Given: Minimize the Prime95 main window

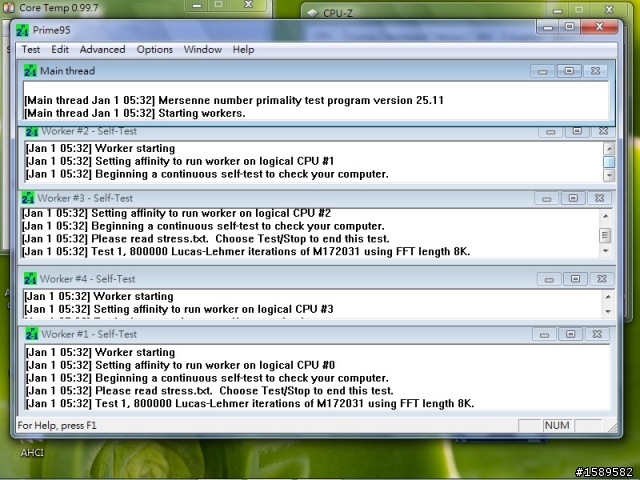Looking at the screenshot, I should pos(548,27).
